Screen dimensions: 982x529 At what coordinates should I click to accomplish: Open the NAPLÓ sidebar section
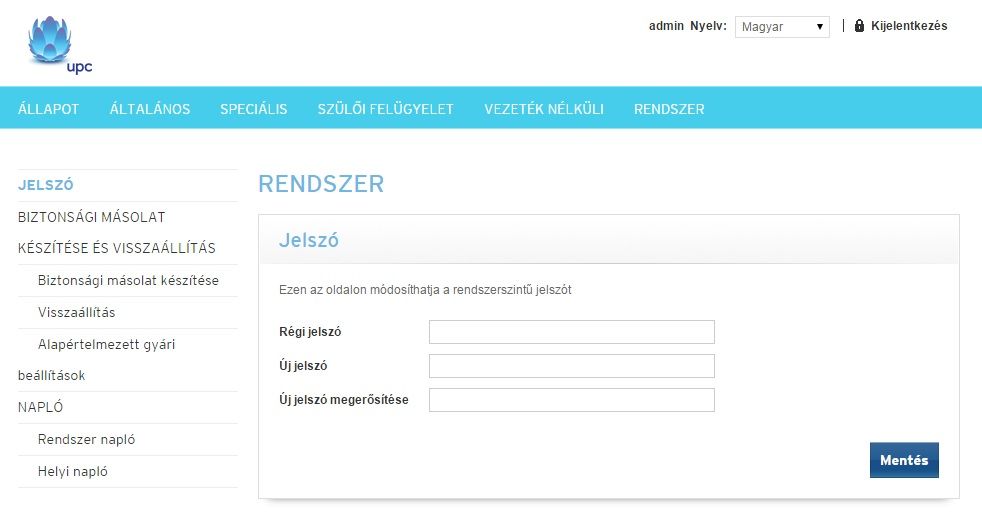pos(41,408)
